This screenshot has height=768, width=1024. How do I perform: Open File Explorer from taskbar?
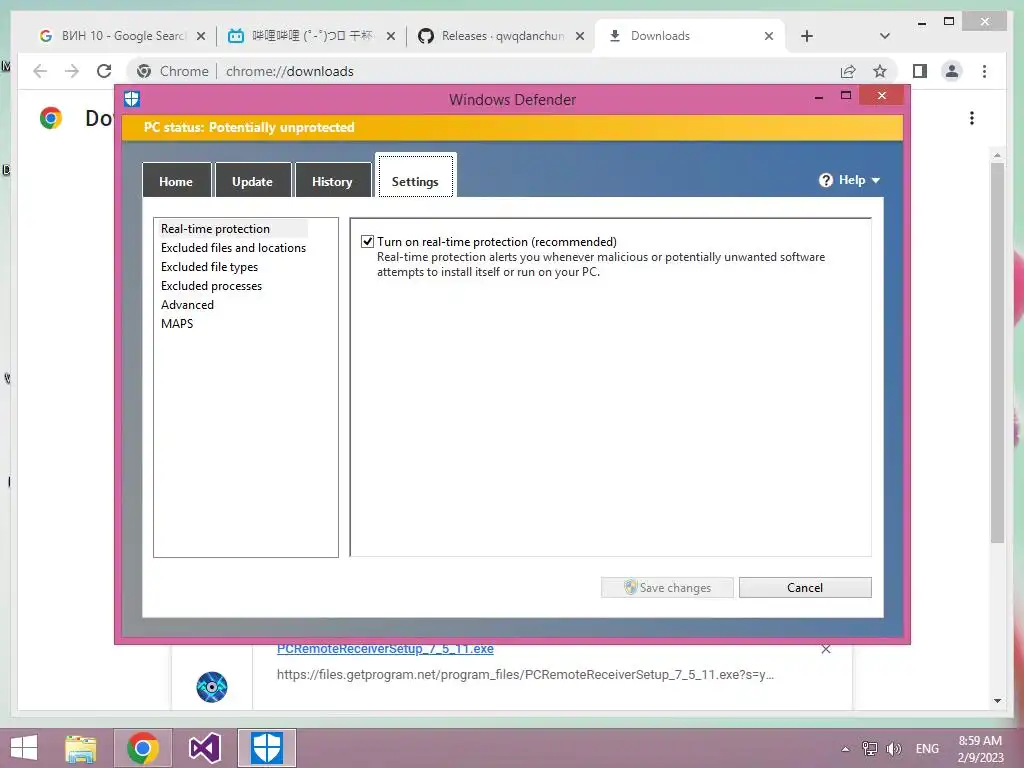click(x=81, y=748)
